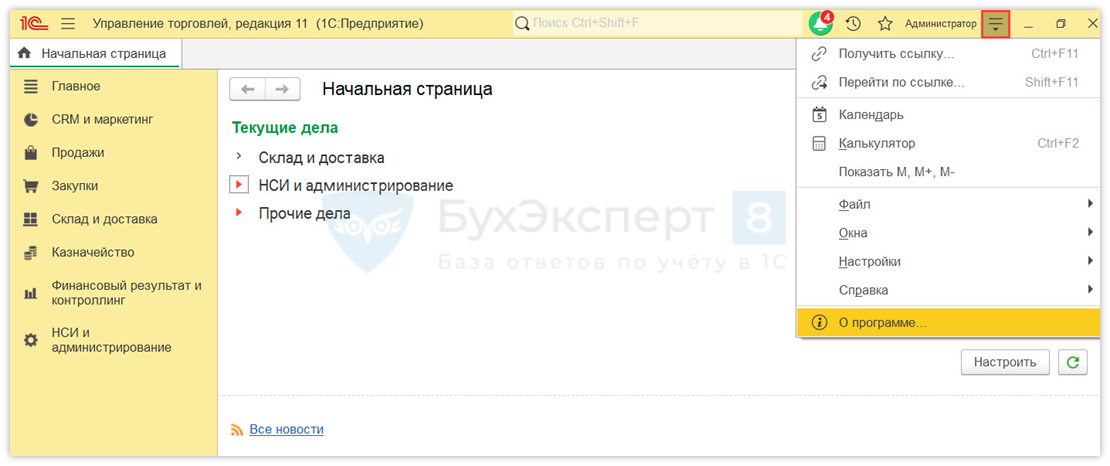Open the Казначейство section
1110x466 pixels.
(x=93, y=253)
